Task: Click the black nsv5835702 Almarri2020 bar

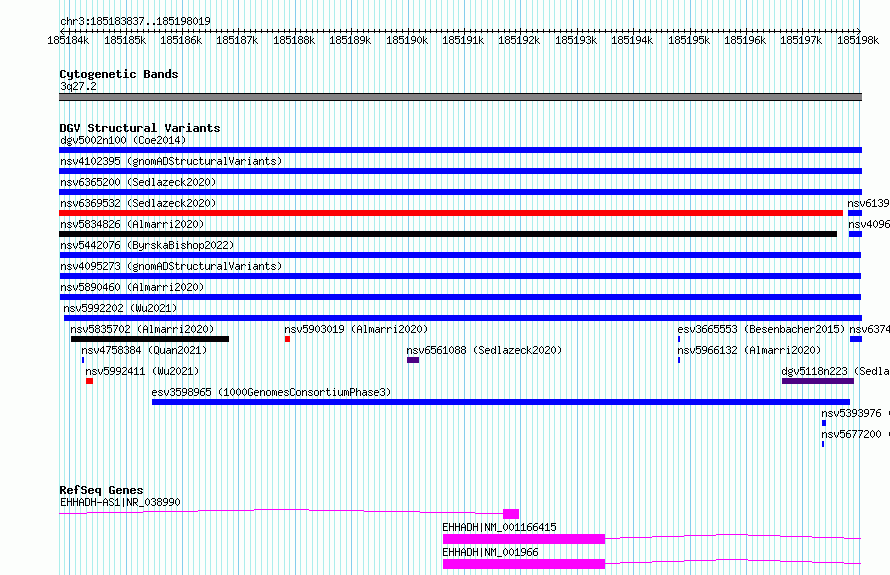Action: [150, 339]
